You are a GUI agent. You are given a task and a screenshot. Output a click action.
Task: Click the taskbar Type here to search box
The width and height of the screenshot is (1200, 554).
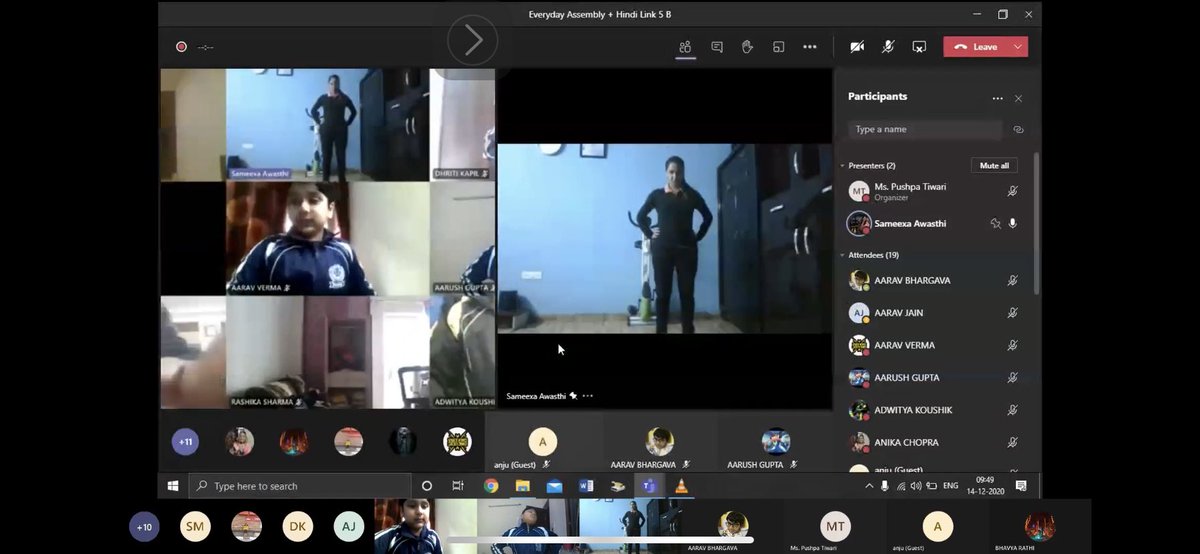[x=299, y=486]
